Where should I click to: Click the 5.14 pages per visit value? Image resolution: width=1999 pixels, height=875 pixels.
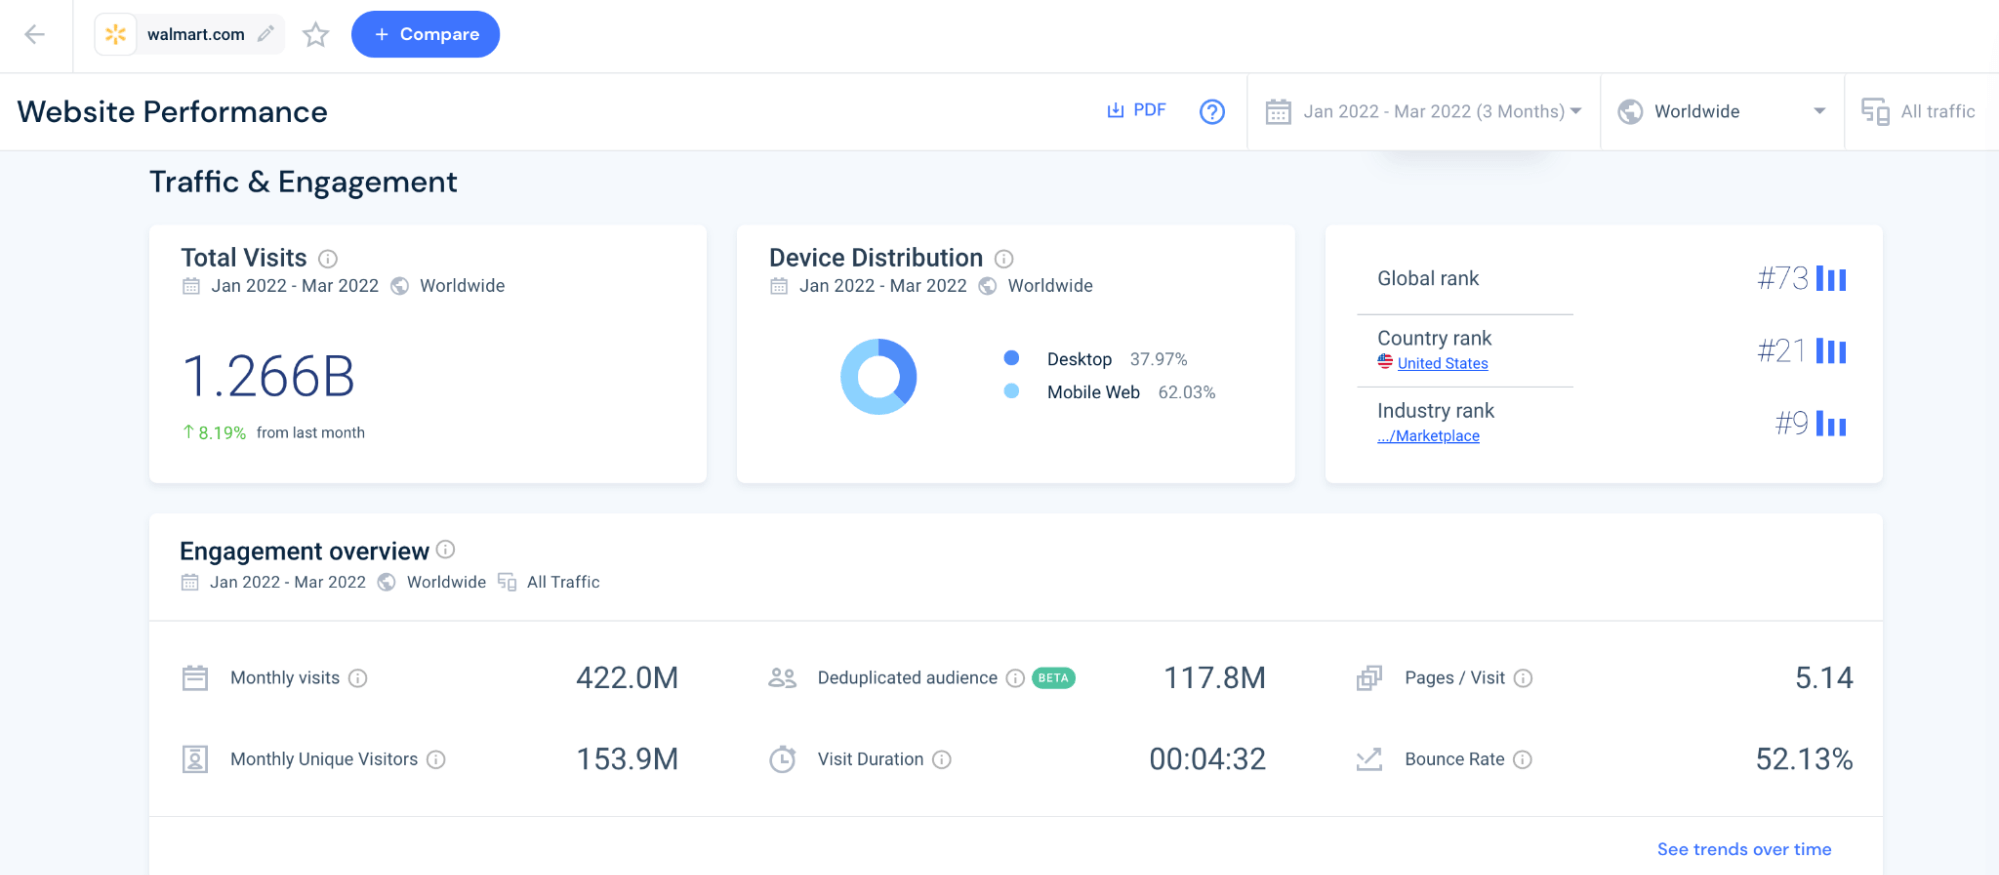[1824, 678]
